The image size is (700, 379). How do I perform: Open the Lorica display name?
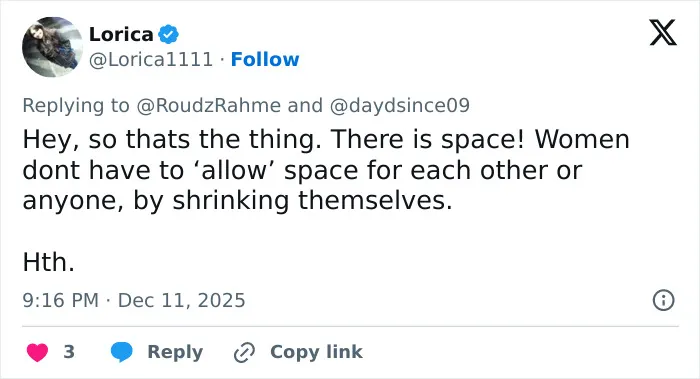pos(121,34)
